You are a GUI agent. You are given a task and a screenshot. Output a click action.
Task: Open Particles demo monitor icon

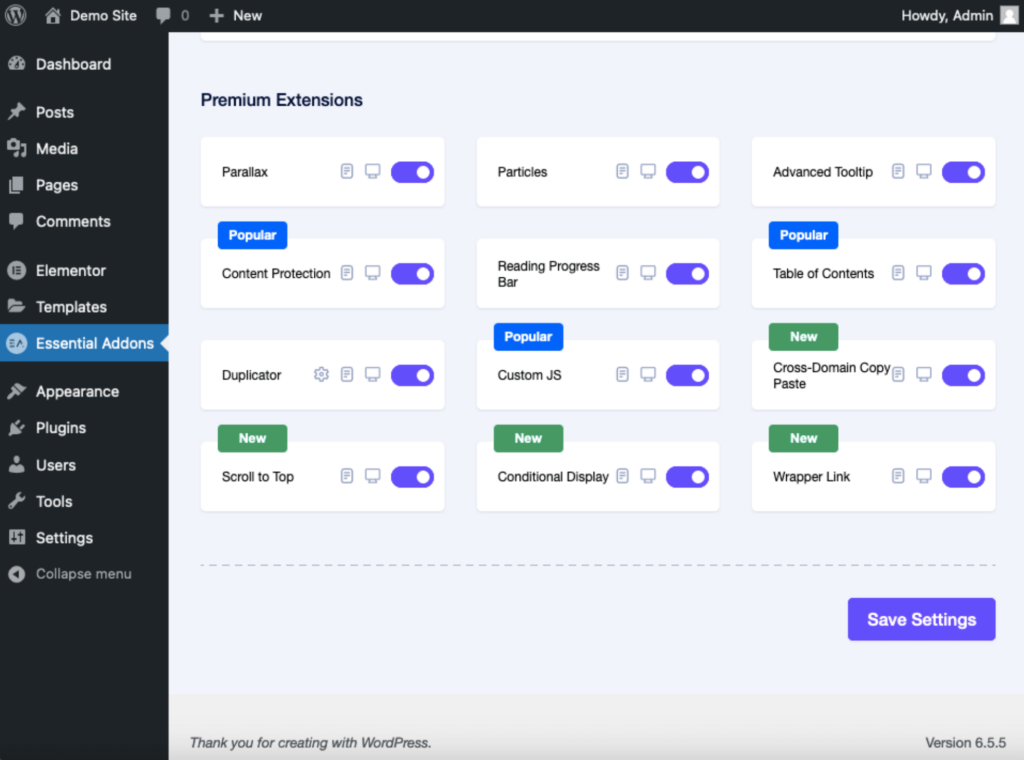click(x=648, y=172)
